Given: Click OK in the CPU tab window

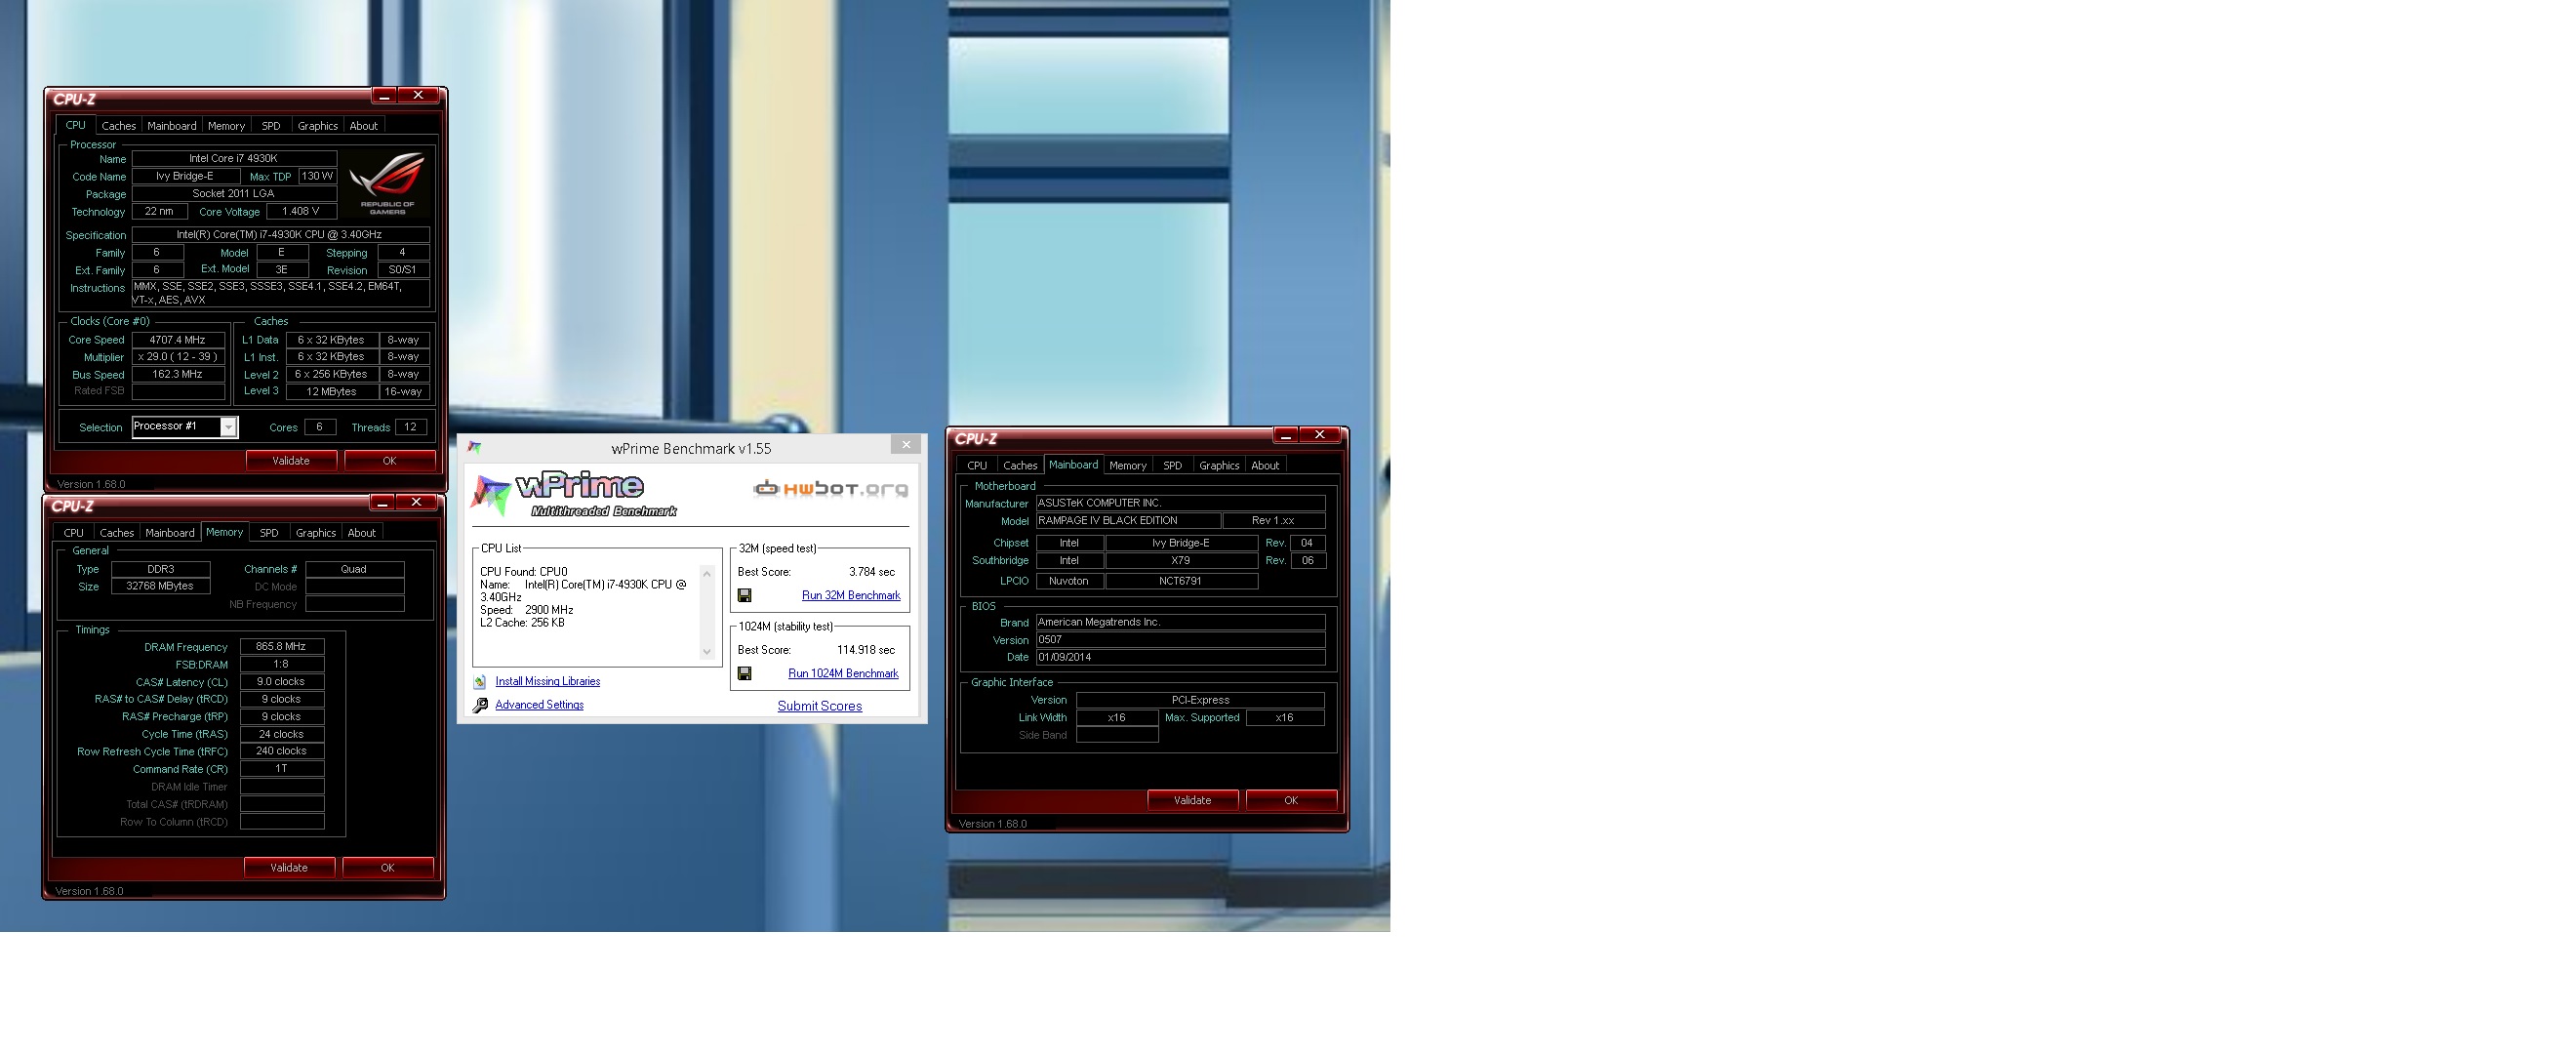Looking at the screenshot, I should click(x=389, y=461).
